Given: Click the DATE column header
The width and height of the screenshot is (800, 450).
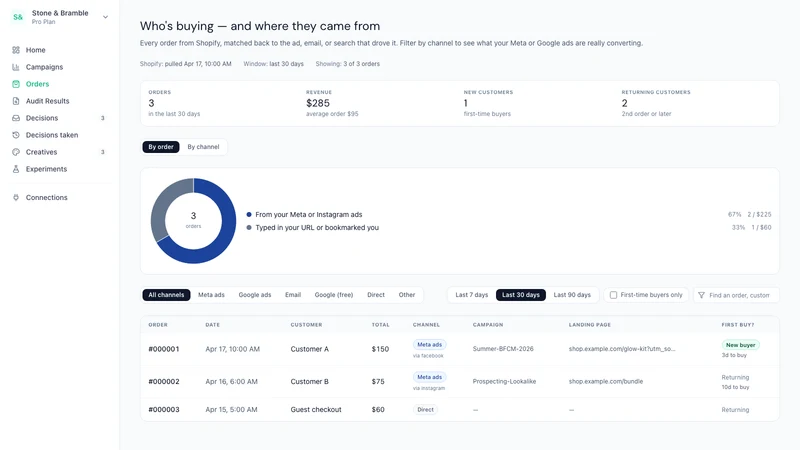Looking at the screenshot, I should click(212, 325).
